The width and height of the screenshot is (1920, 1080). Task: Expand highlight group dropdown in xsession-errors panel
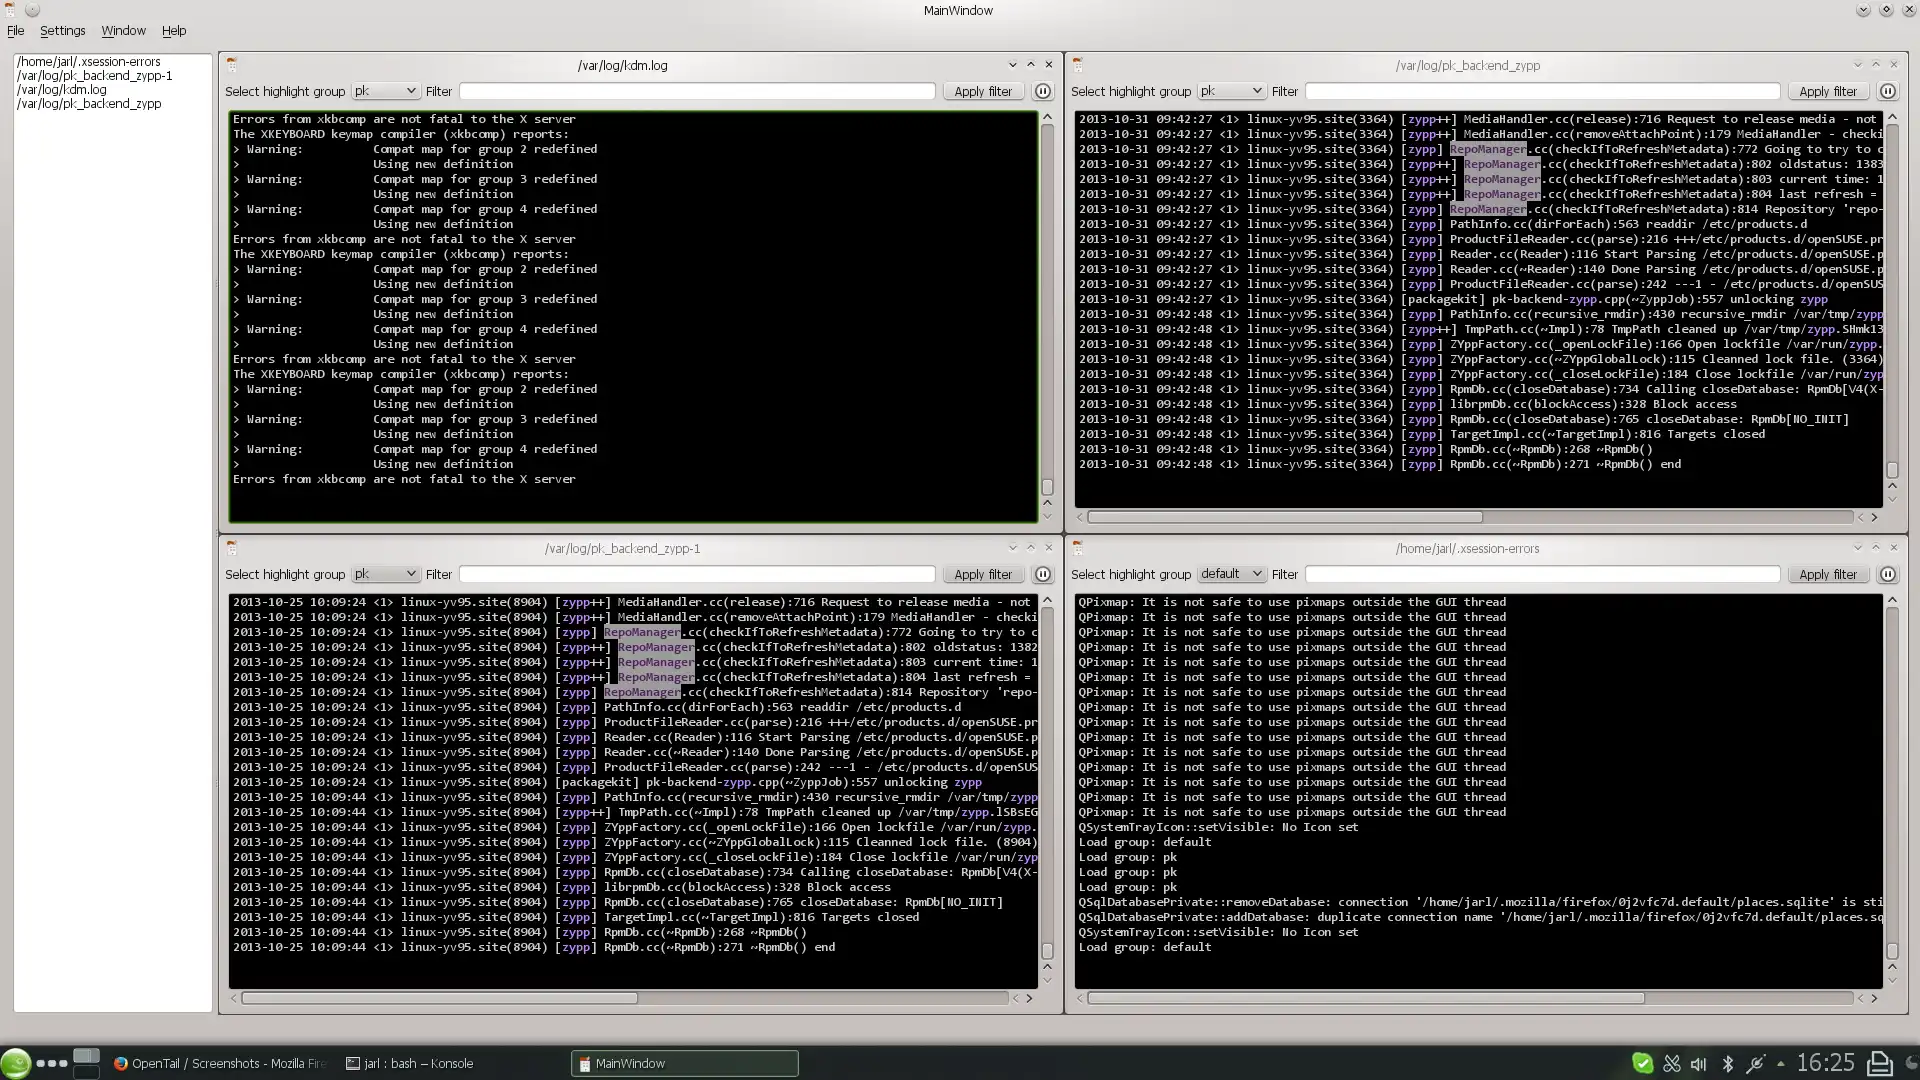[x=1255, y=574]
